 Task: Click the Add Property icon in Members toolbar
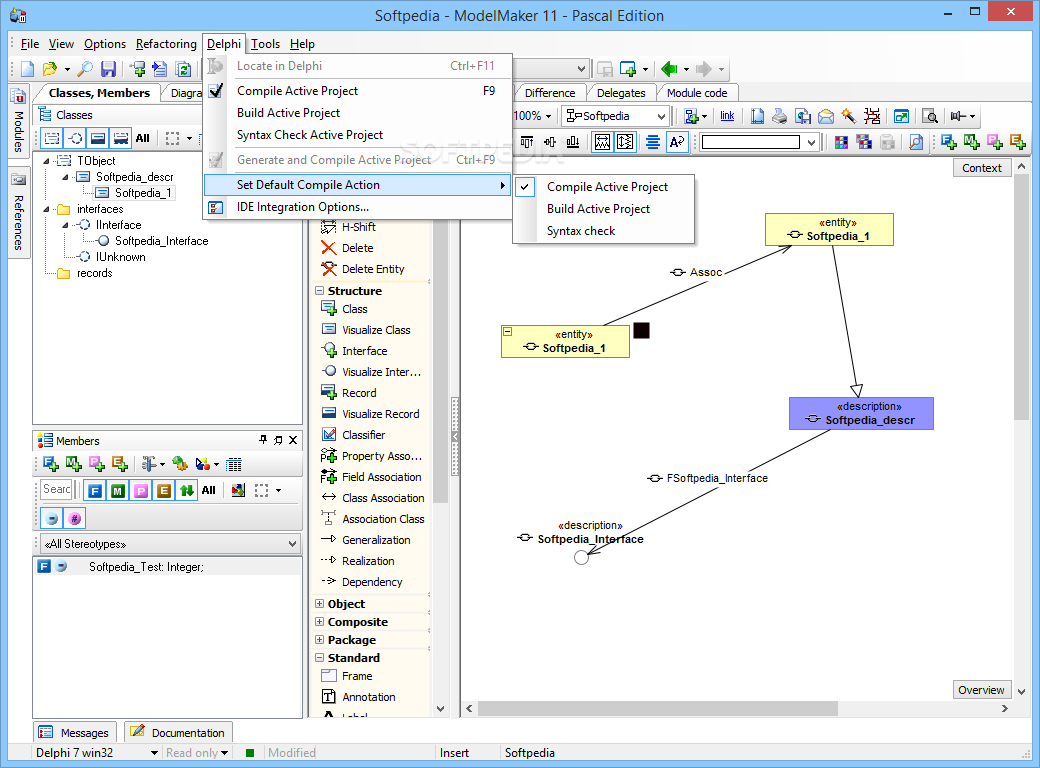pyautogui.click(x=97, y=464)
